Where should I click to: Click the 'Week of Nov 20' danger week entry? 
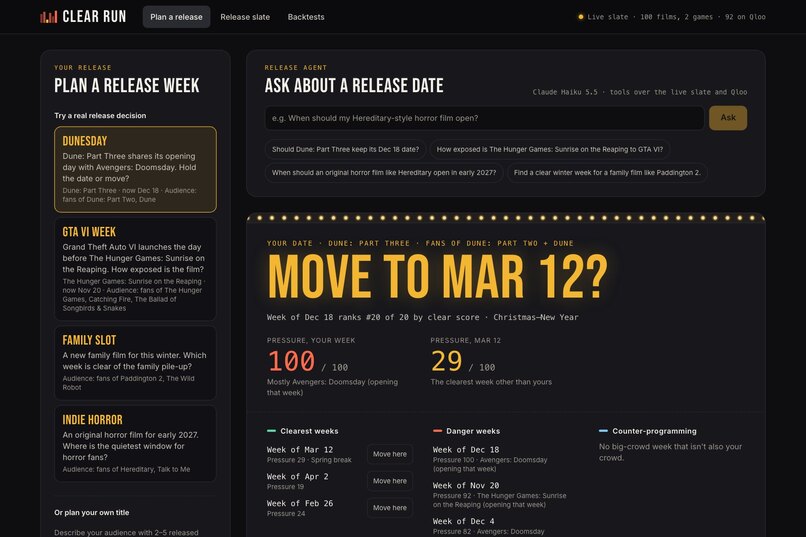[x=466, y=486]
